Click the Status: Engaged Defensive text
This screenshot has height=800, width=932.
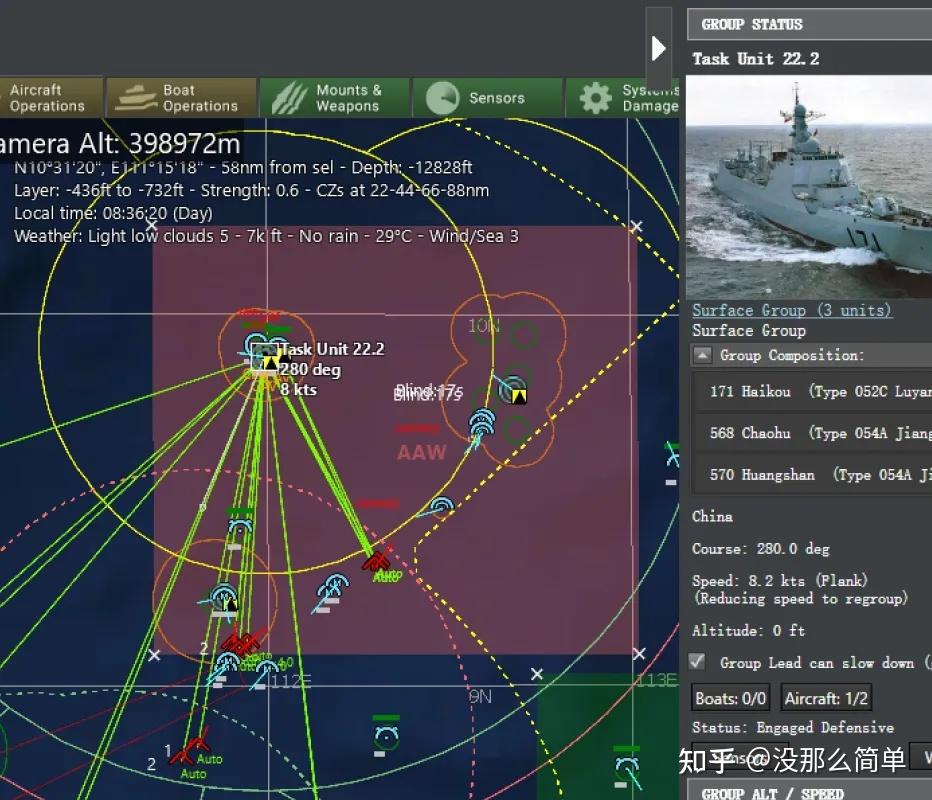click(793, 727)
